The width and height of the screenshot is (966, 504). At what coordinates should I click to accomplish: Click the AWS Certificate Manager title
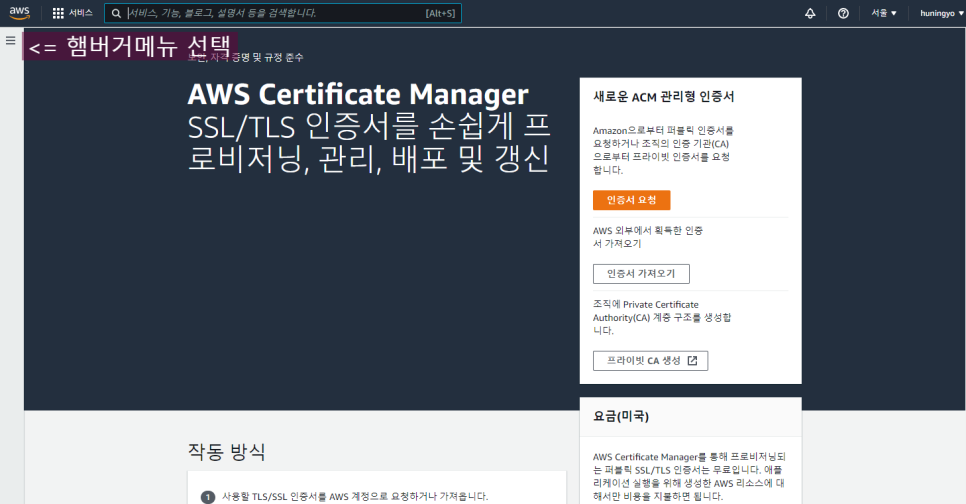pyautogui.click(x=358, y=94)
